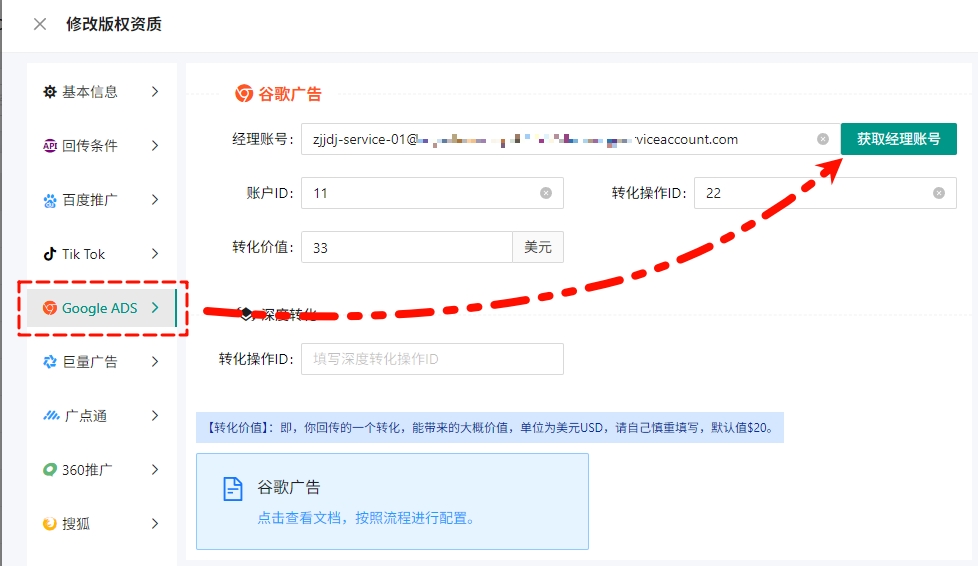Close the 修改版权资质 dialog with the X icon
978x566 pixels.
(x=40, y=24)
